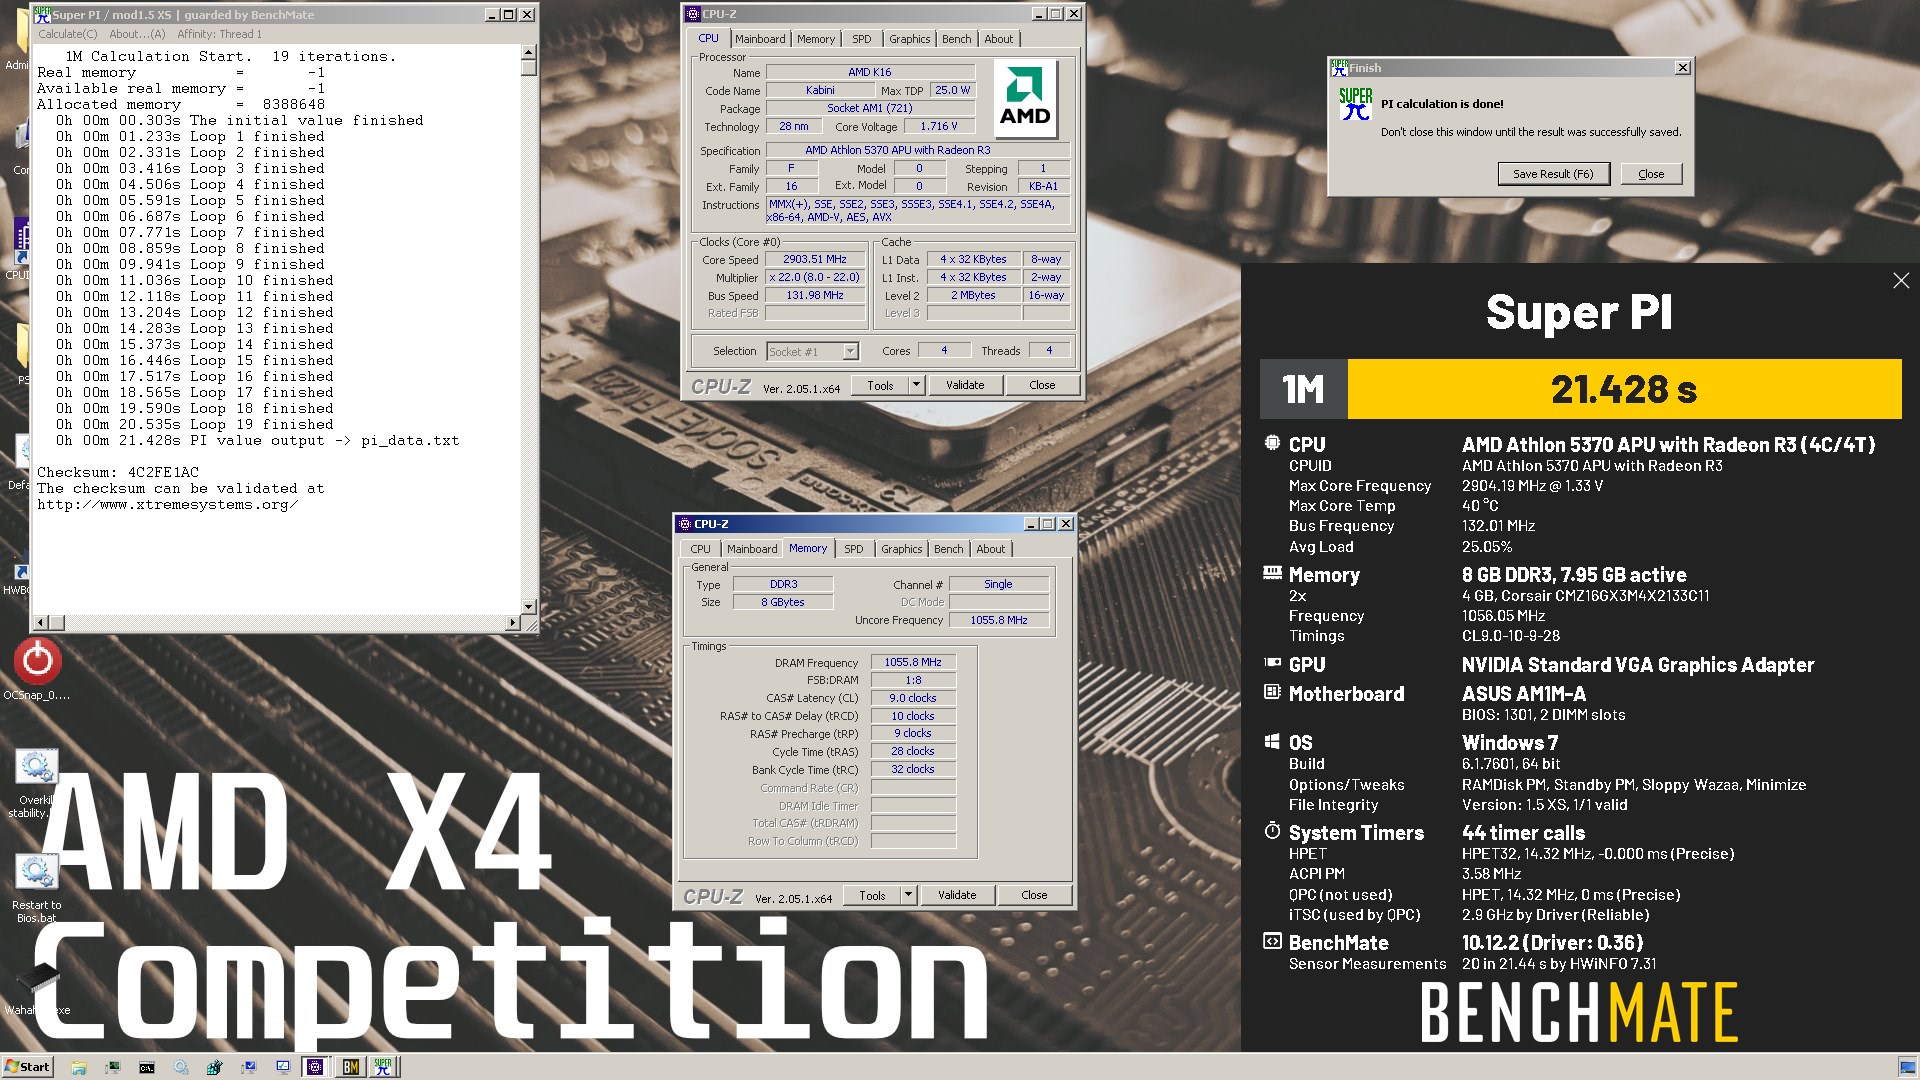Click the Core Speed 2903.51 MHz field
The width and height of the screenshot is (1920, 1080).
(815, 259)
